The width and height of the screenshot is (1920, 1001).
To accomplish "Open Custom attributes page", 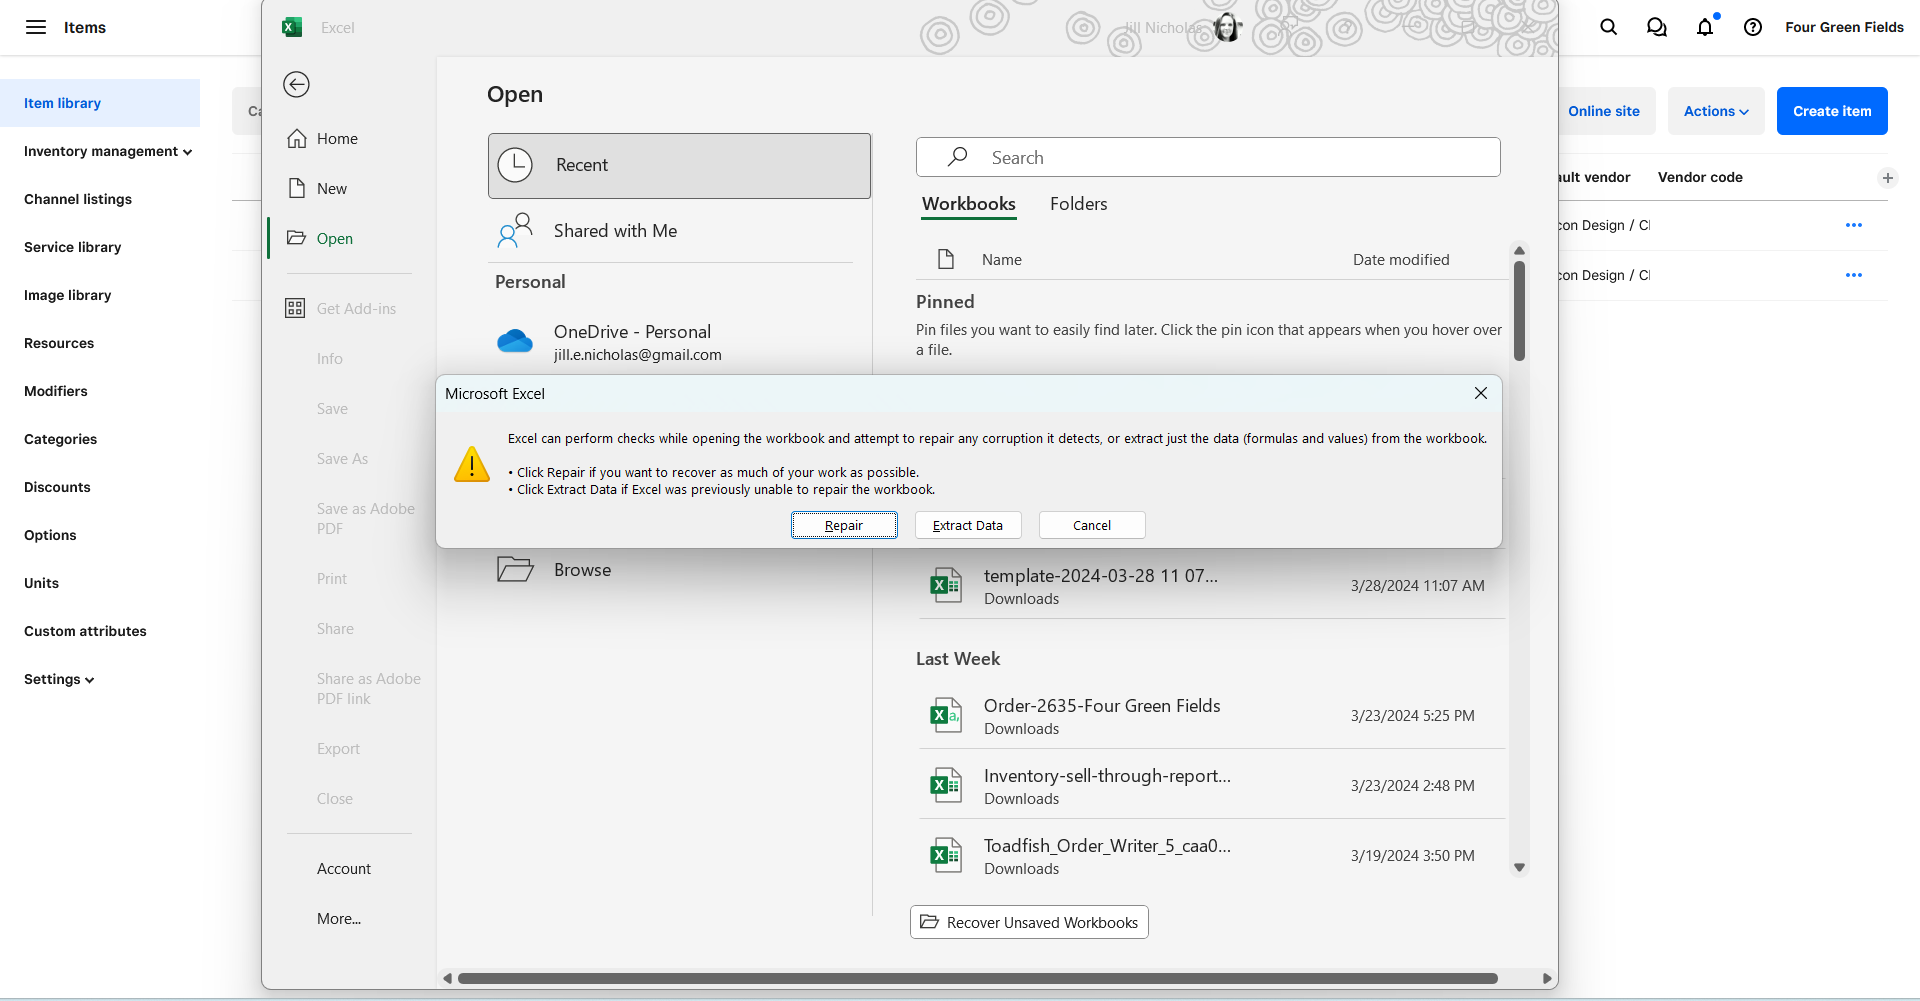I will click(x=85, y=631).
